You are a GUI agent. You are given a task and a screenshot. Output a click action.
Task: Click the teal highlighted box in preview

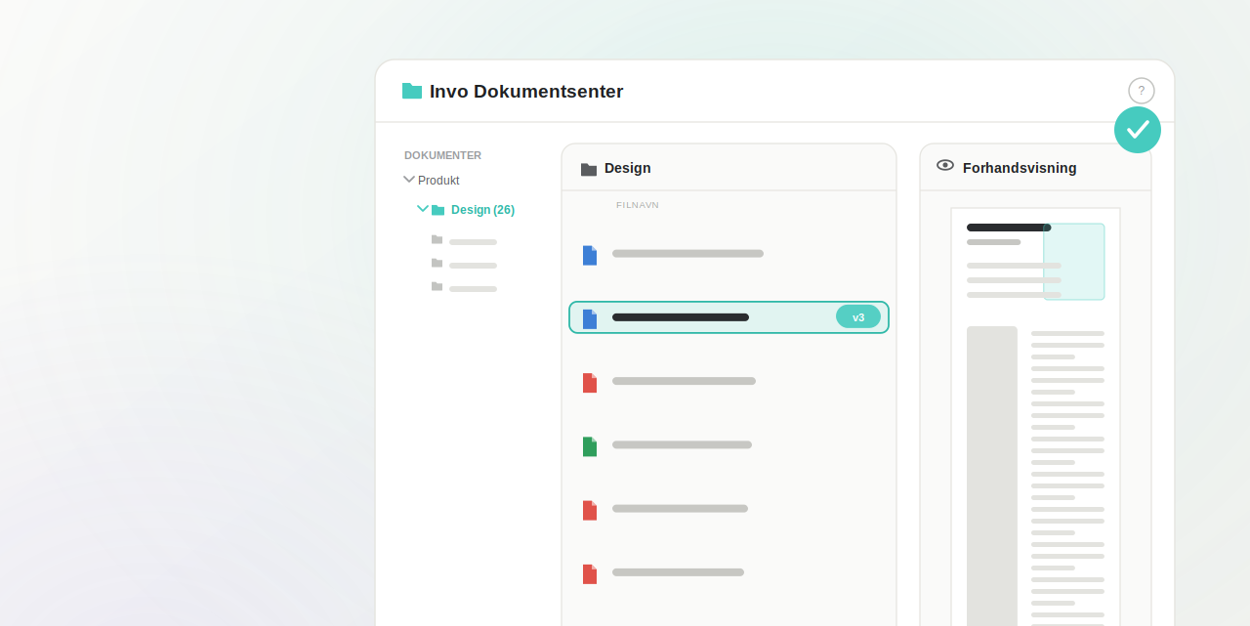1074,262
